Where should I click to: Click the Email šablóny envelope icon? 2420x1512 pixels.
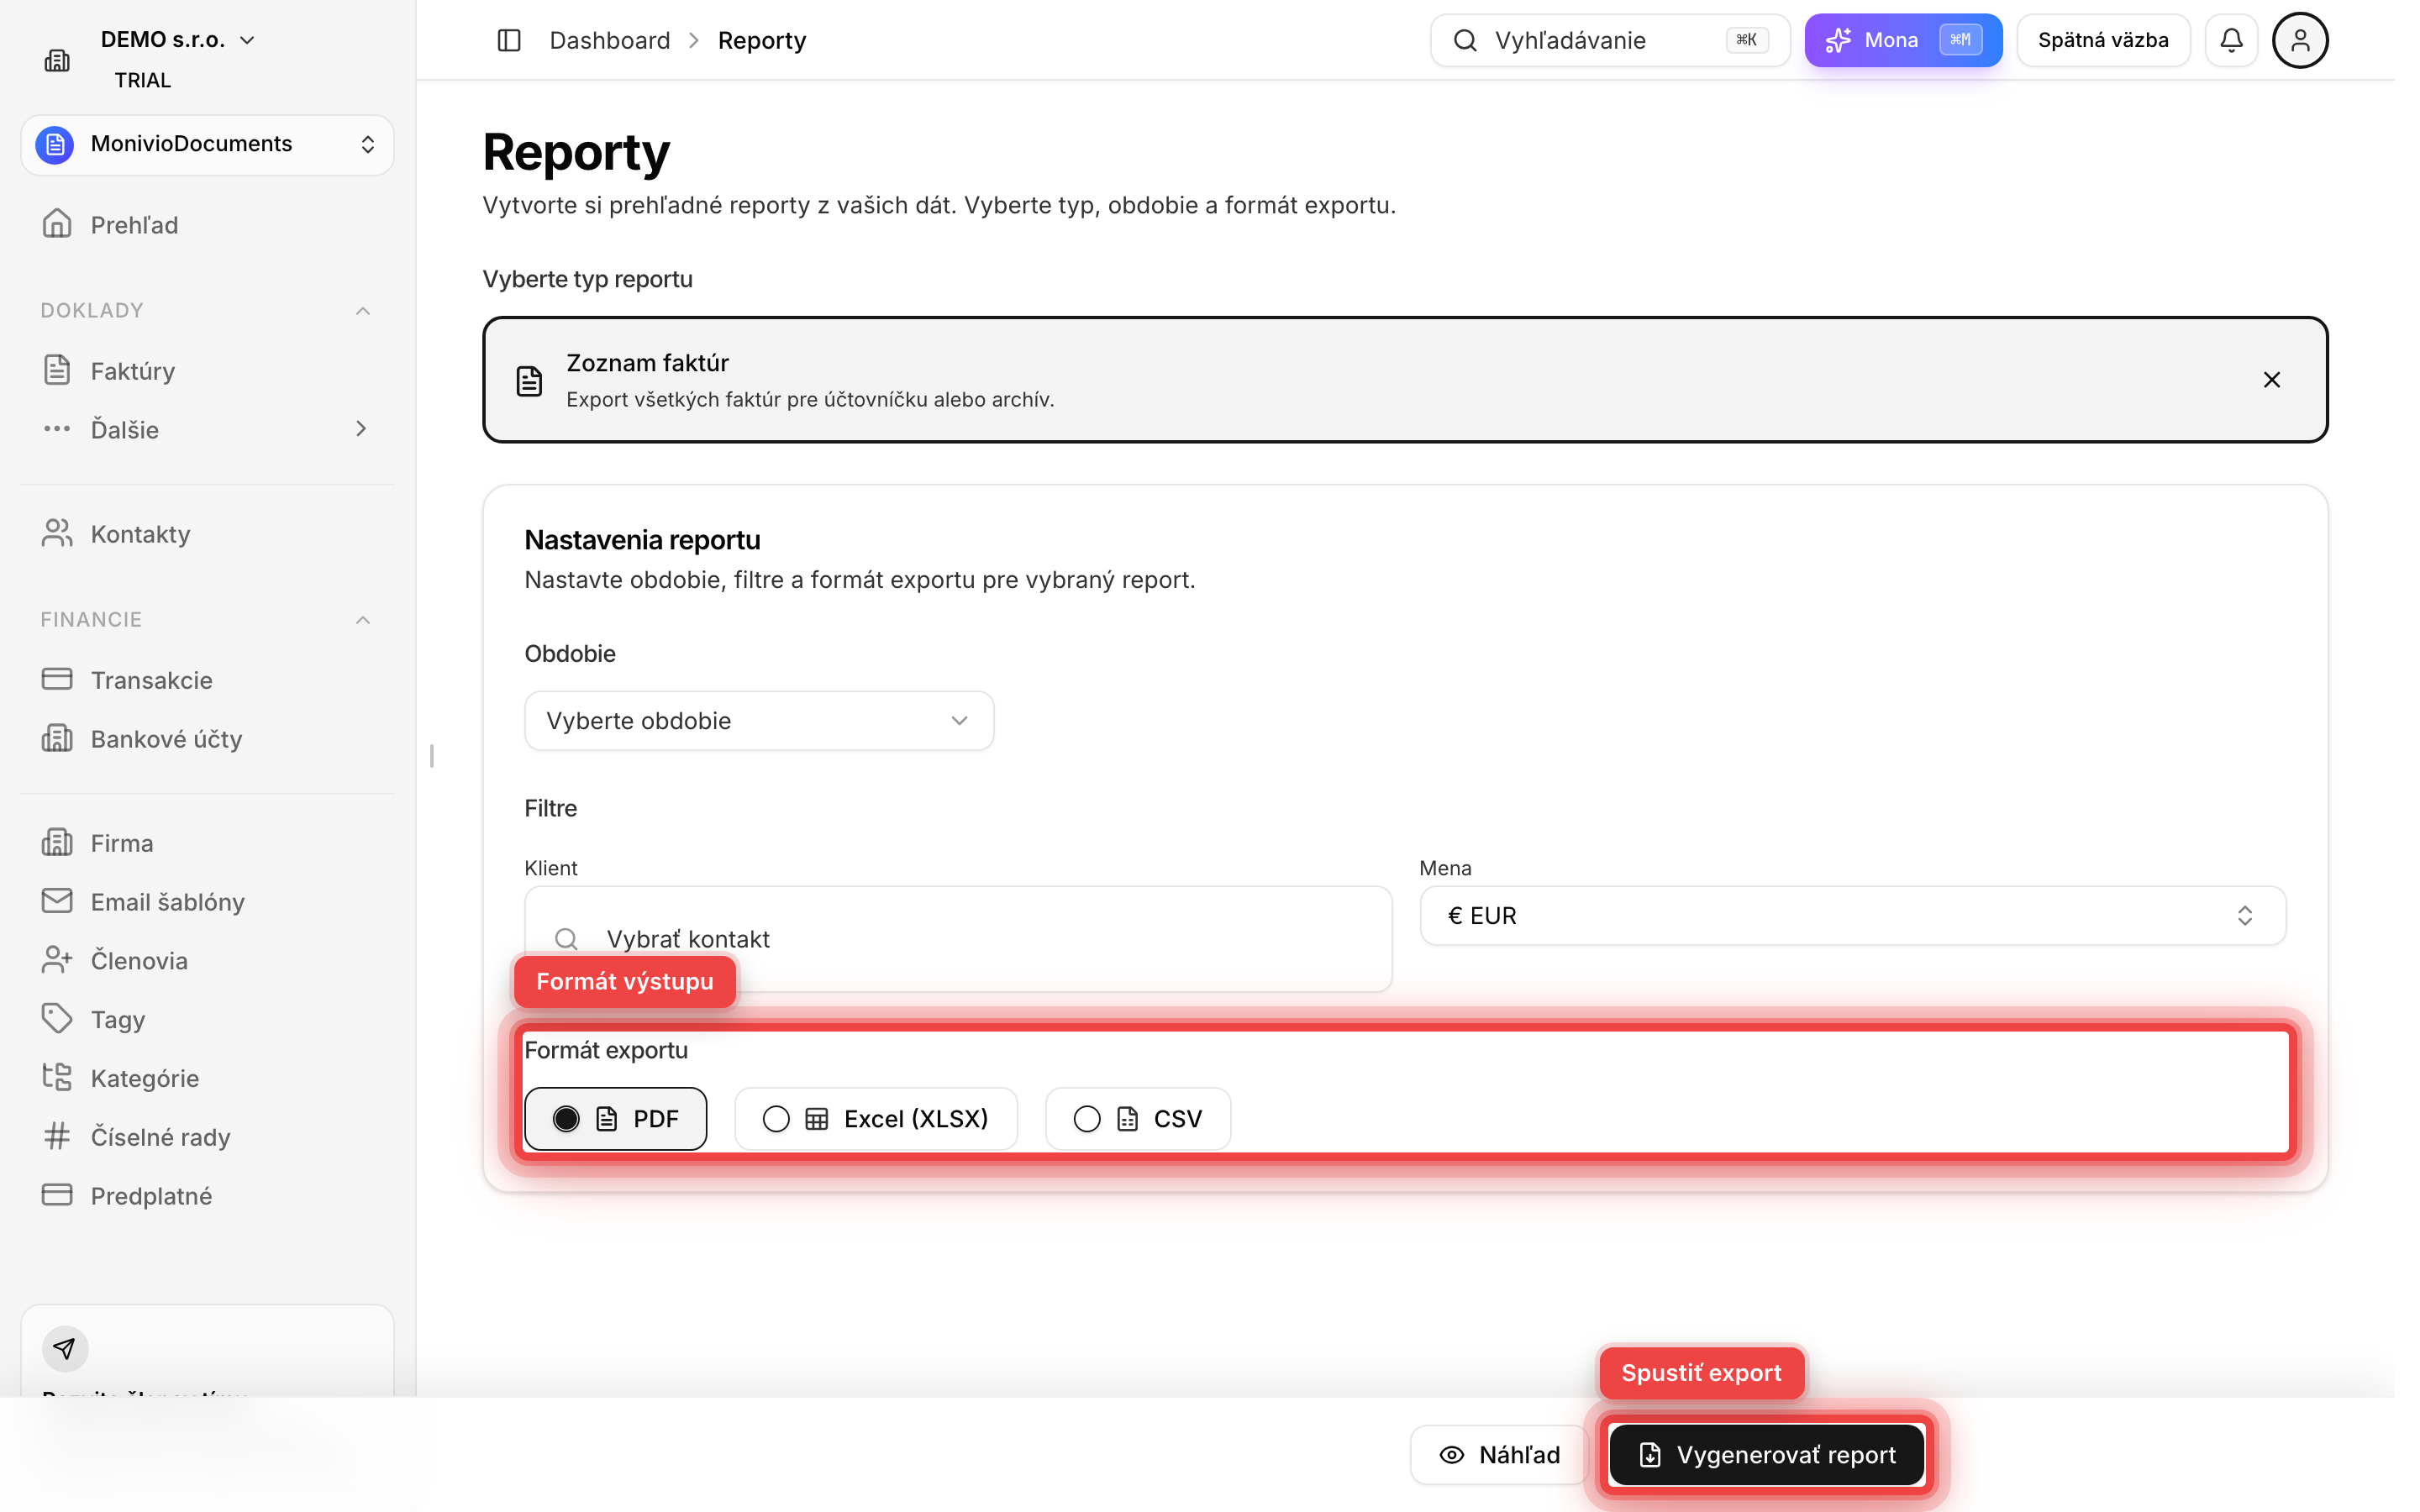tap(57, 901)
